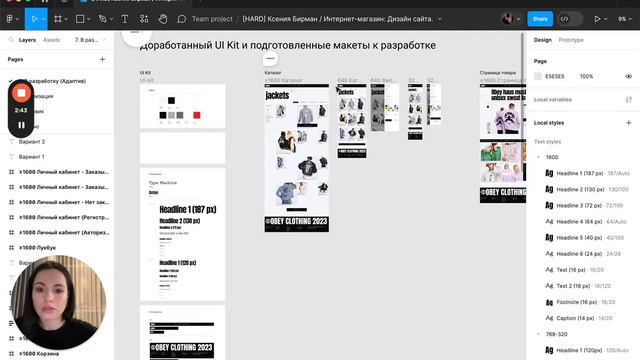
Task: Open shape tools dropdown chevron
Action: [x=88, y=19]
